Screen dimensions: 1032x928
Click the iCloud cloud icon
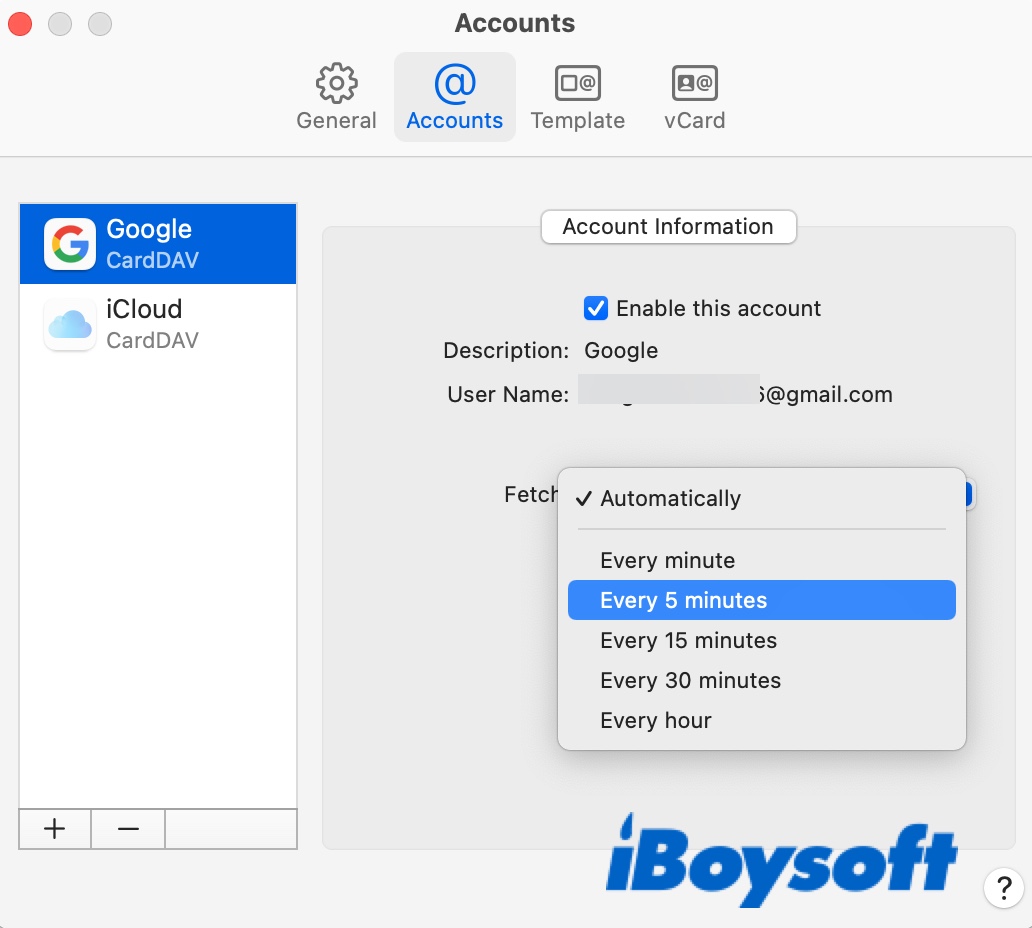70,324
